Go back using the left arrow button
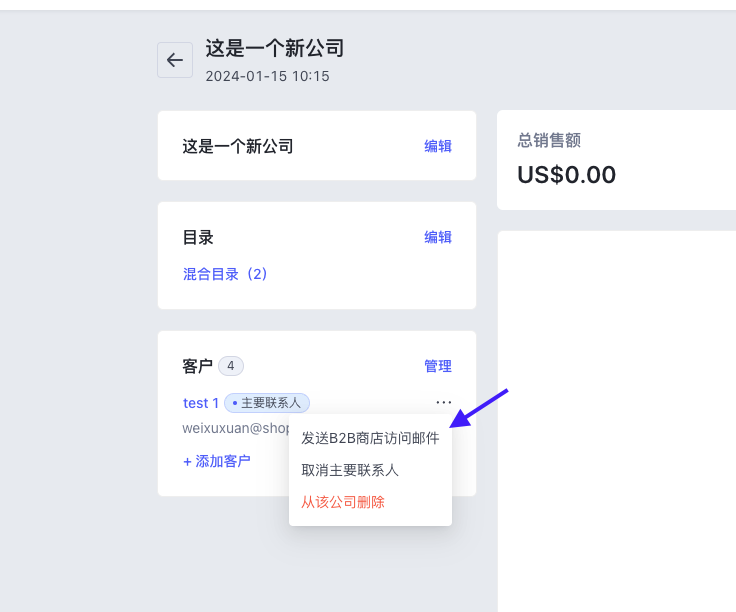736x612 pixels. coord(175,60)
